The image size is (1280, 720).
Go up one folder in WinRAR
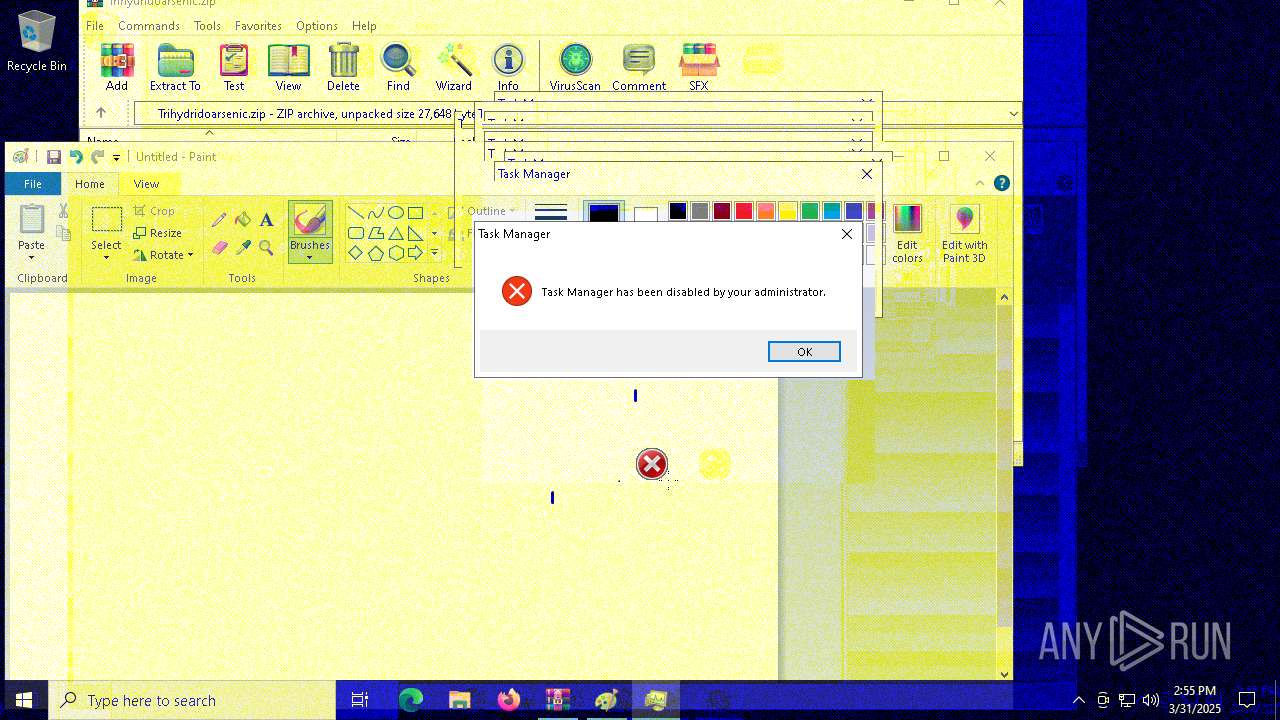(x=100, y=113)
